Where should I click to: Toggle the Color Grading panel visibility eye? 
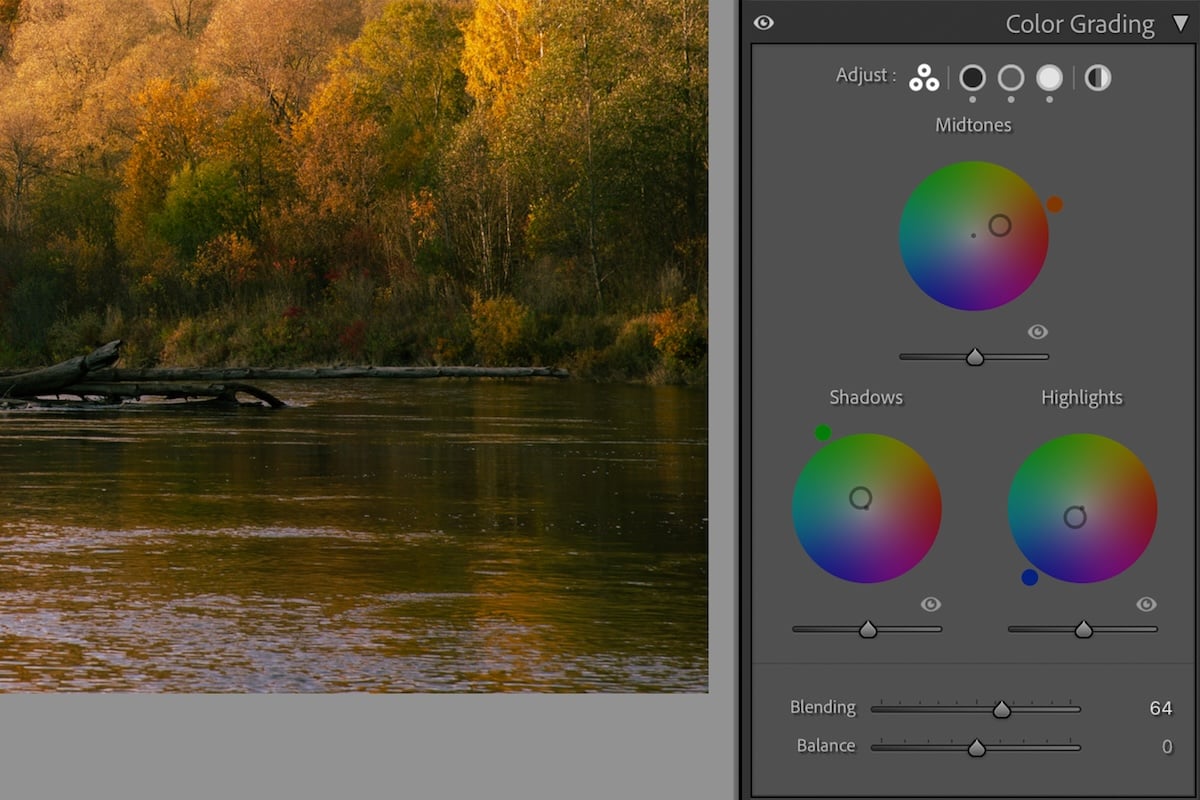[764, 22]
